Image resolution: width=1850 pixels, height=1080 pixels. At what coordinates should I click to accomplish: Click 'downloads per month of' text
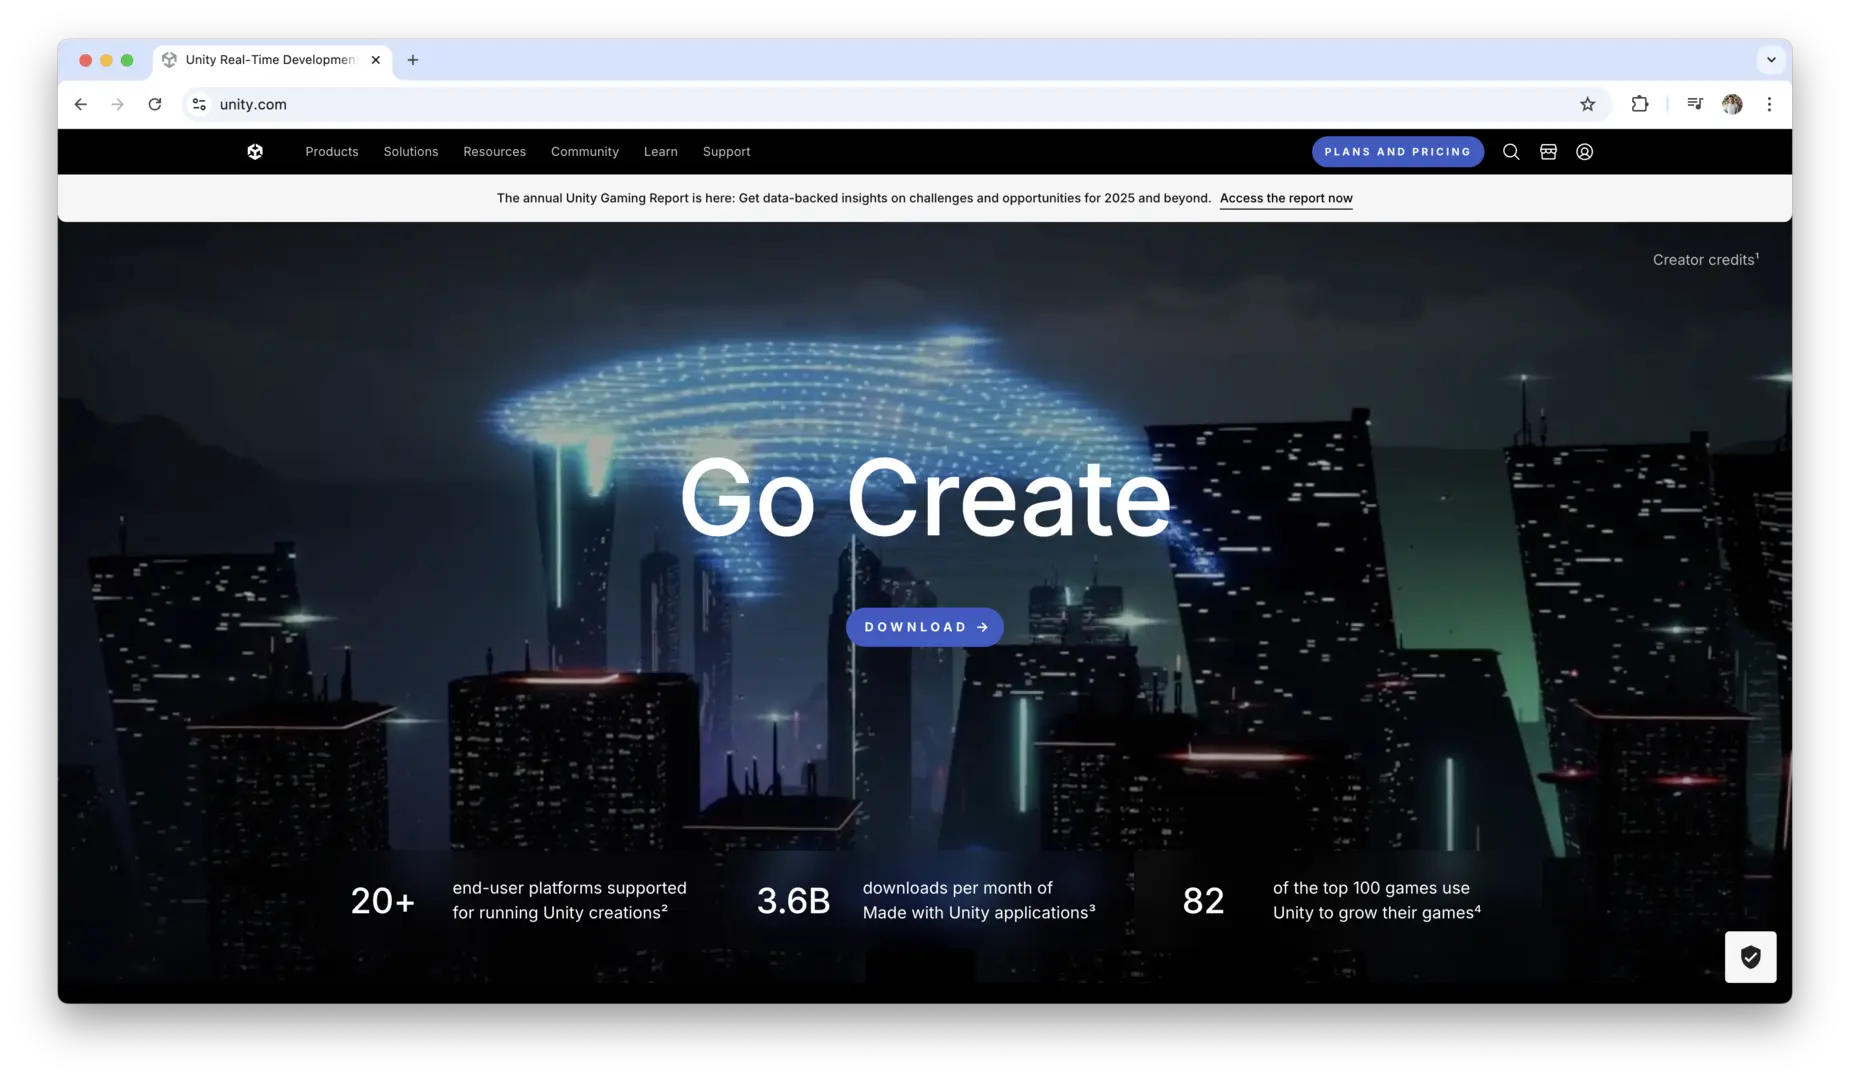pos(958,888)
